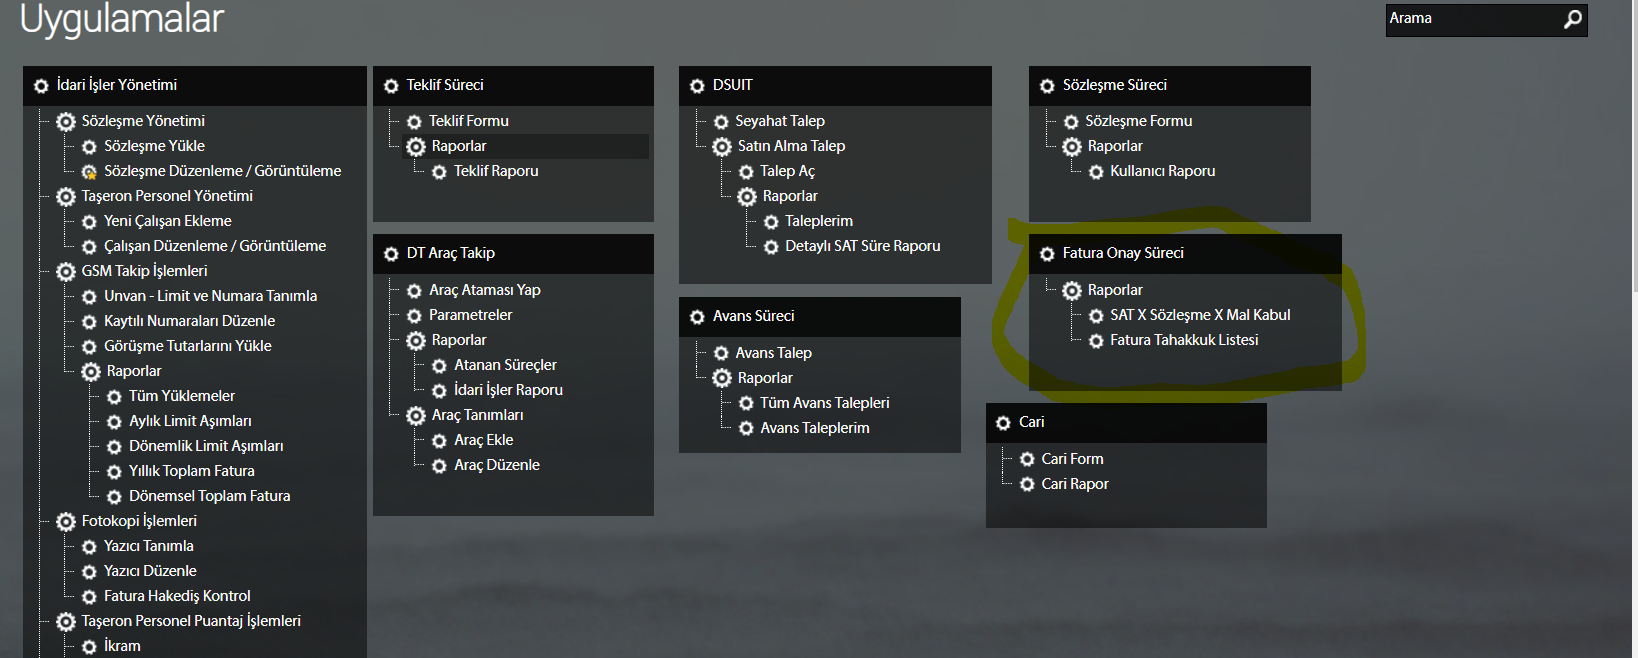1638x658 pixels.
Task: Click gear icon next to Teklif Formu
Action: coord(414,122)
